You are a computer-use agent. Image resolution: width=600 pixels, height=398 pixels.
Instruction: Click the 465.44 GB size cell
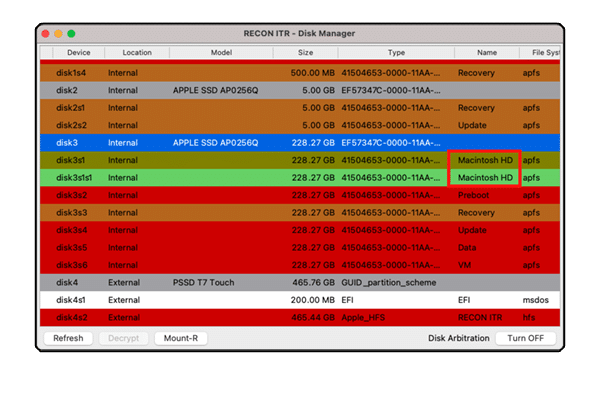tap(313, 318)
